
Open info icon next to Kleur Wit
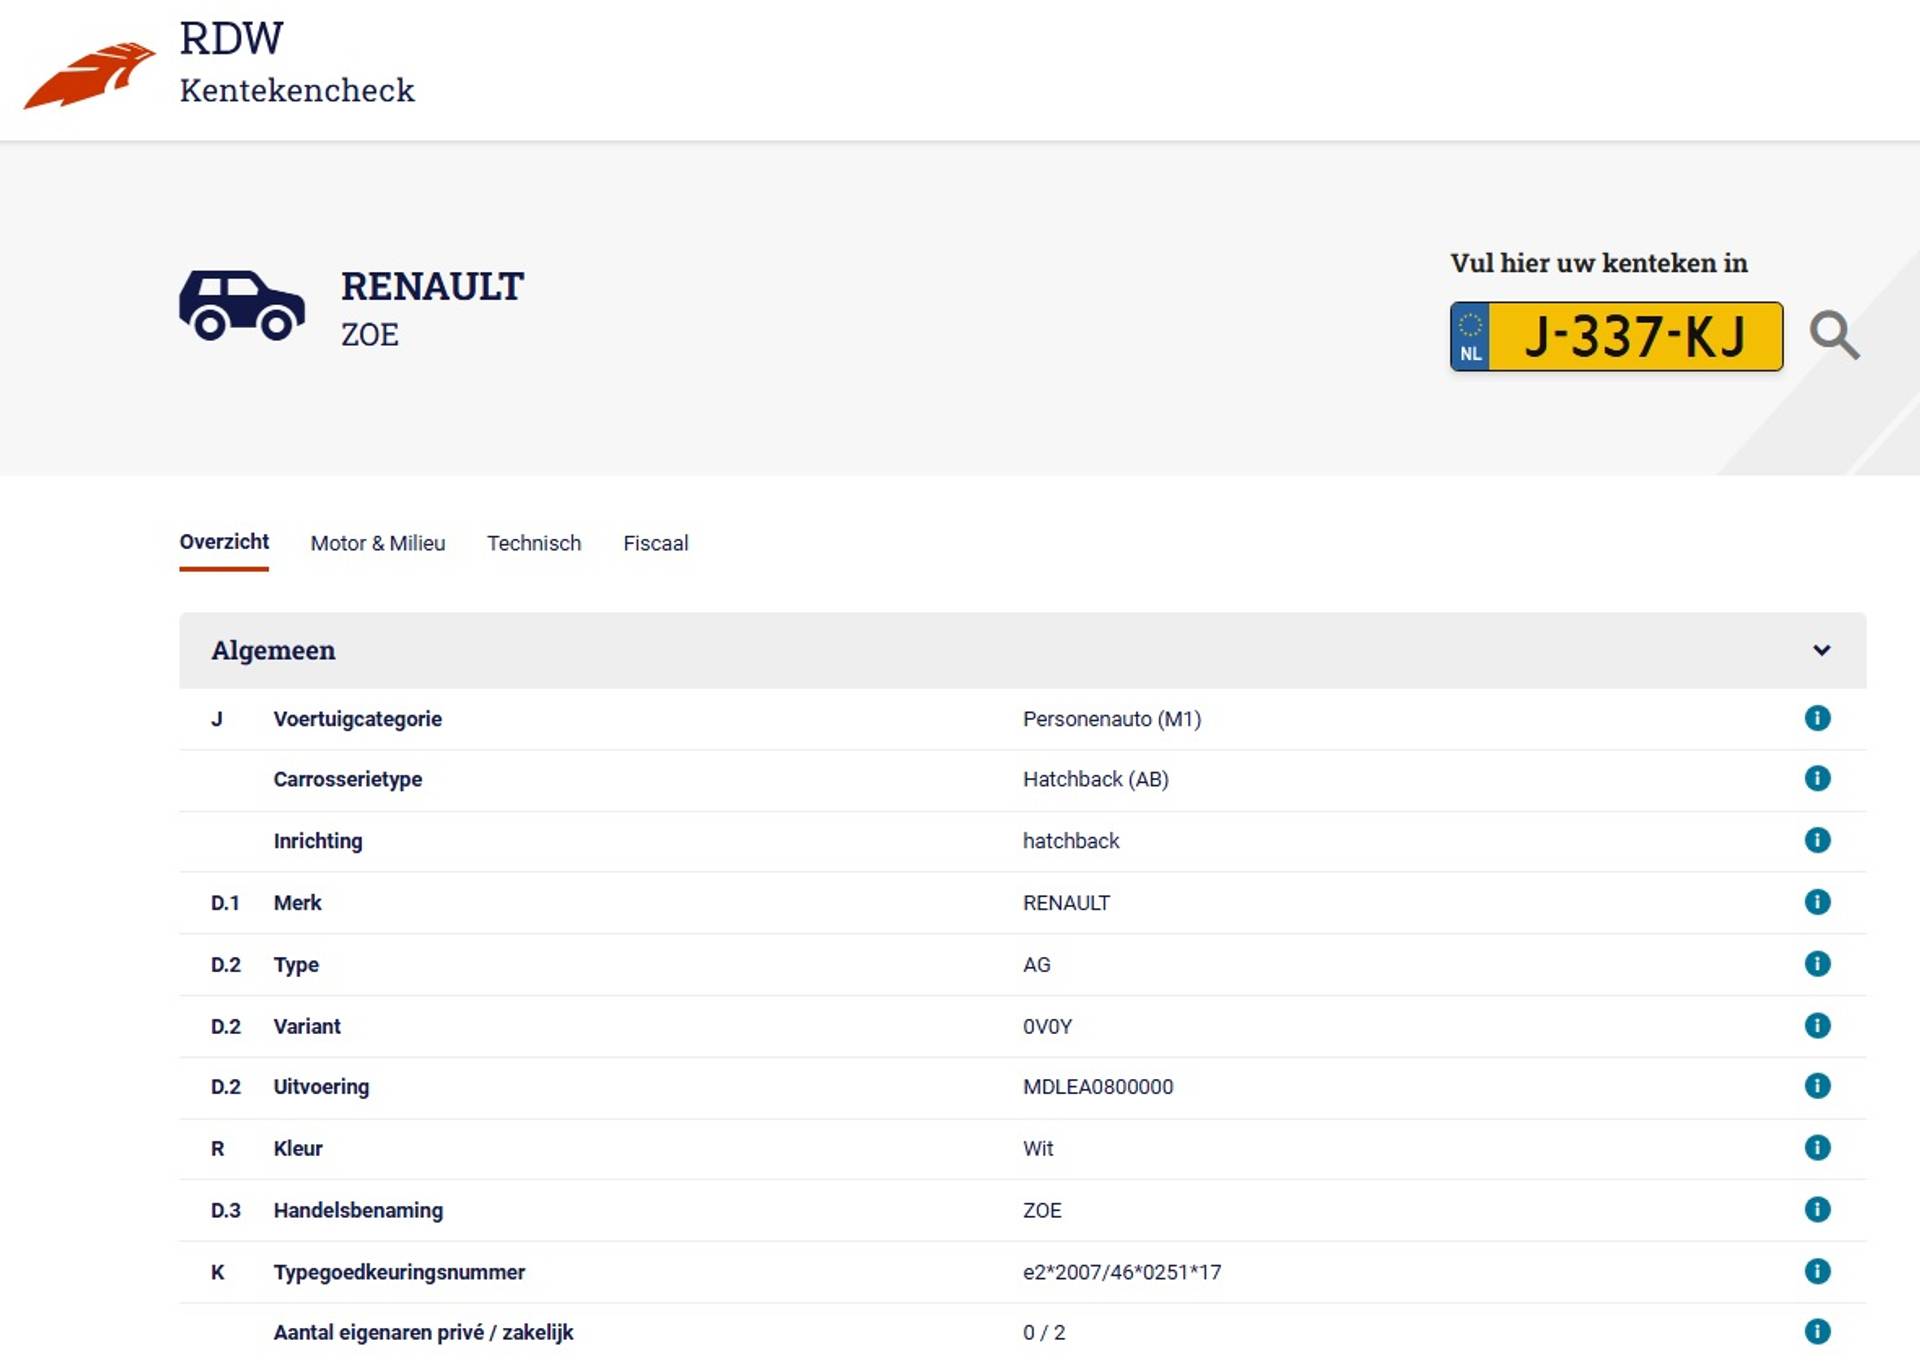[1816, 1147]
